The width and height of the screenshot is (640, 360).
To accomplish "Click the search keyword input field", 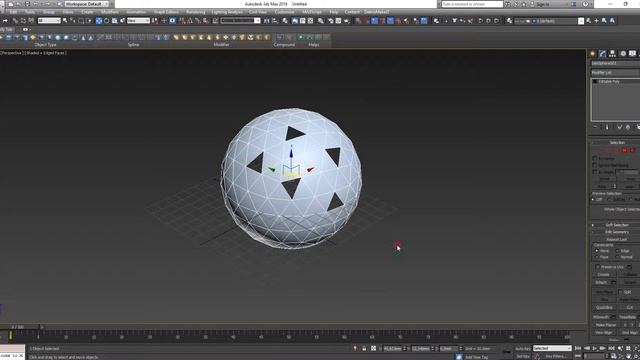I will (x=472, y=4).
